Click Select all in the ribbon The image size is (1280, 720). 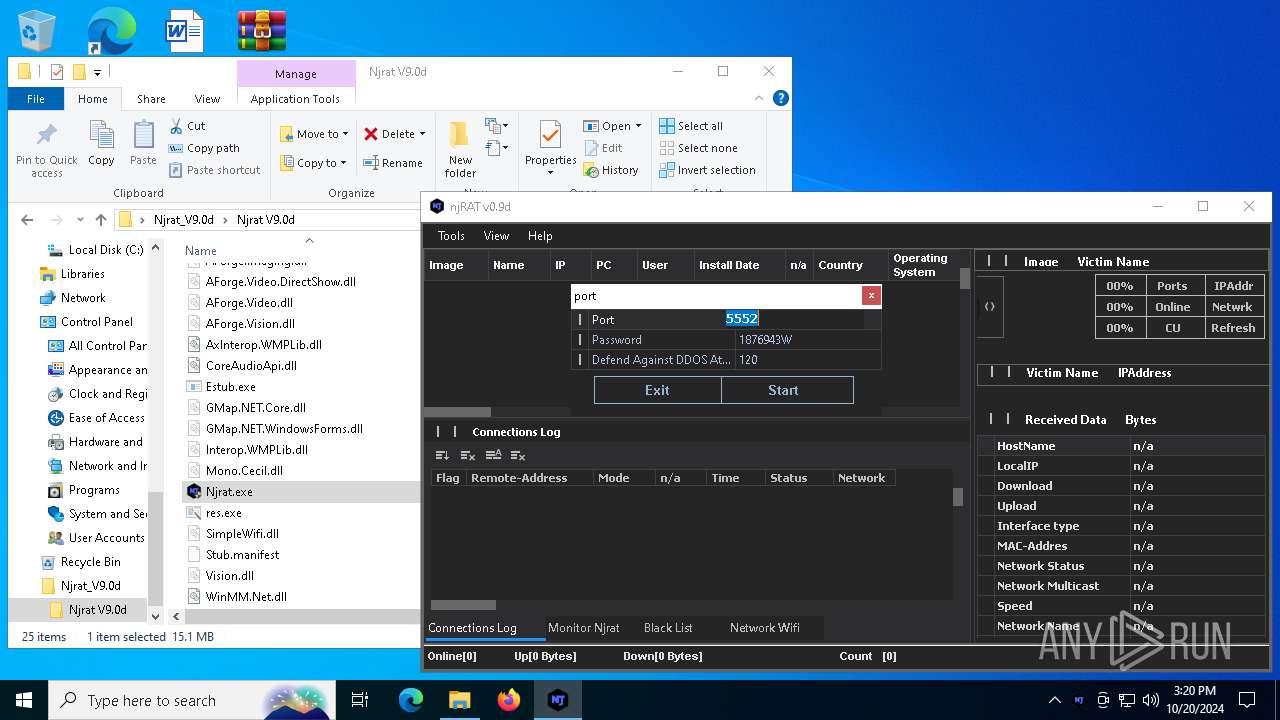tap(691, 126)
